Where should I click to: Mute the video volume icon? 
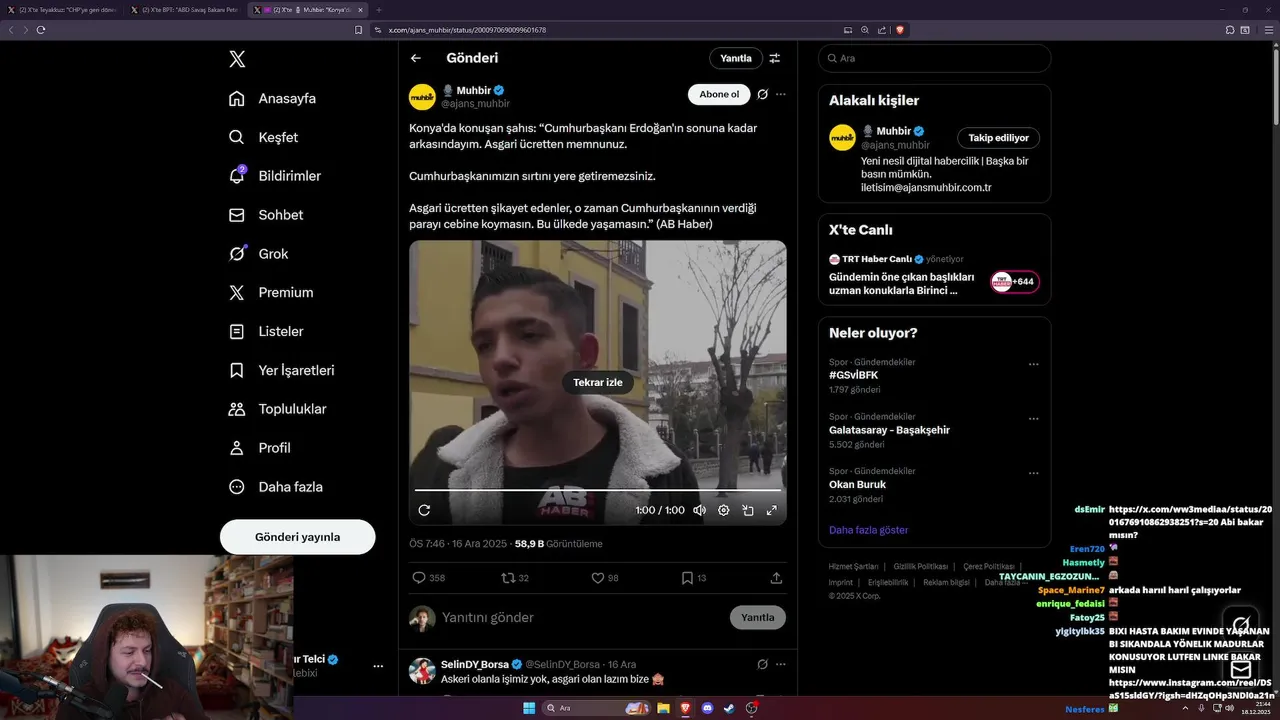tap(699, 510)
